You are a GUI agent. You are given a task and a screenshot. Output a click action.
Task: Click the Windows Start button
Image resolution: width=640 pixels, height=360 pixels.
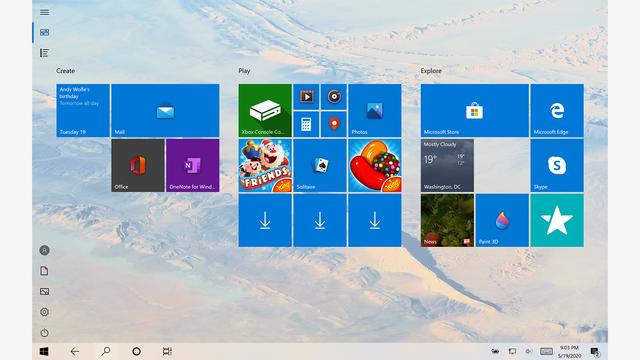(44, 351)
